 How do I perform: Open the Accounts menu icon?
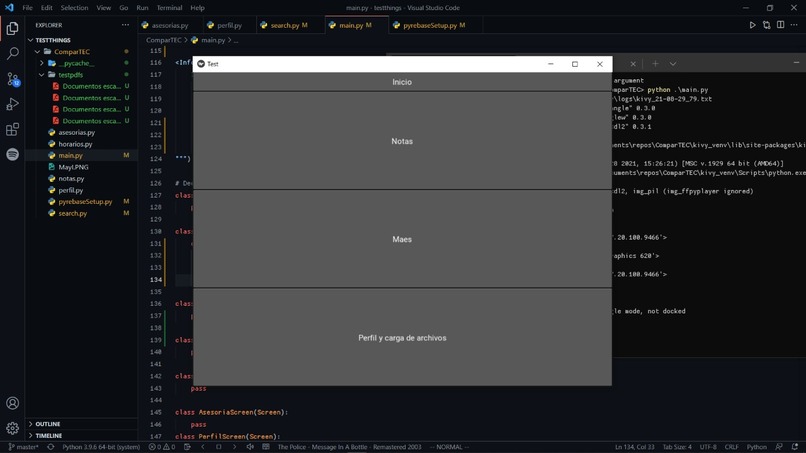(12, 403)
